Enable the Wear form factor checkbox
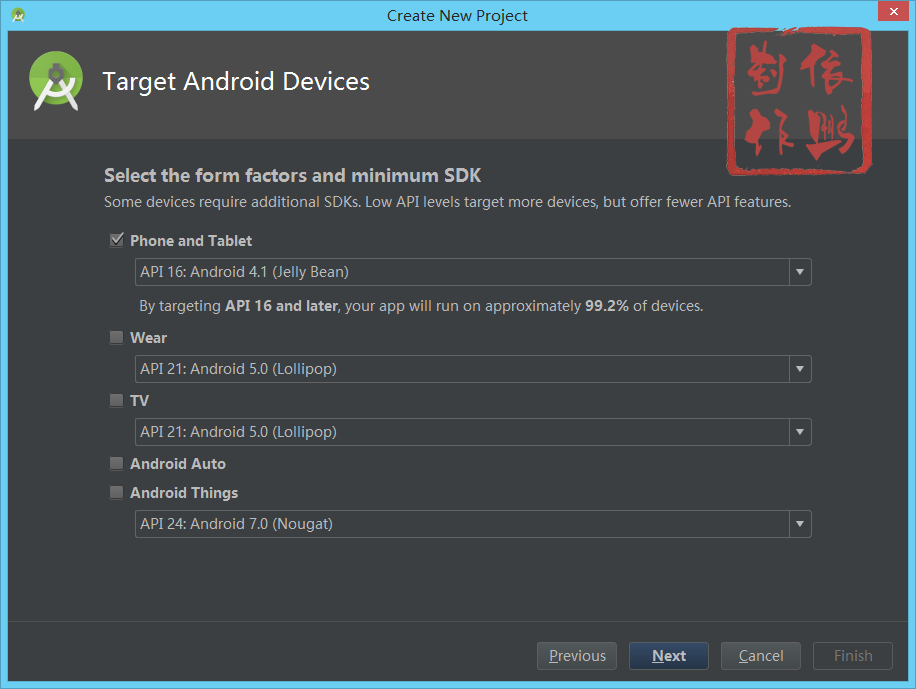The height and width of the screenshot is (689, 916). (117, 337)
